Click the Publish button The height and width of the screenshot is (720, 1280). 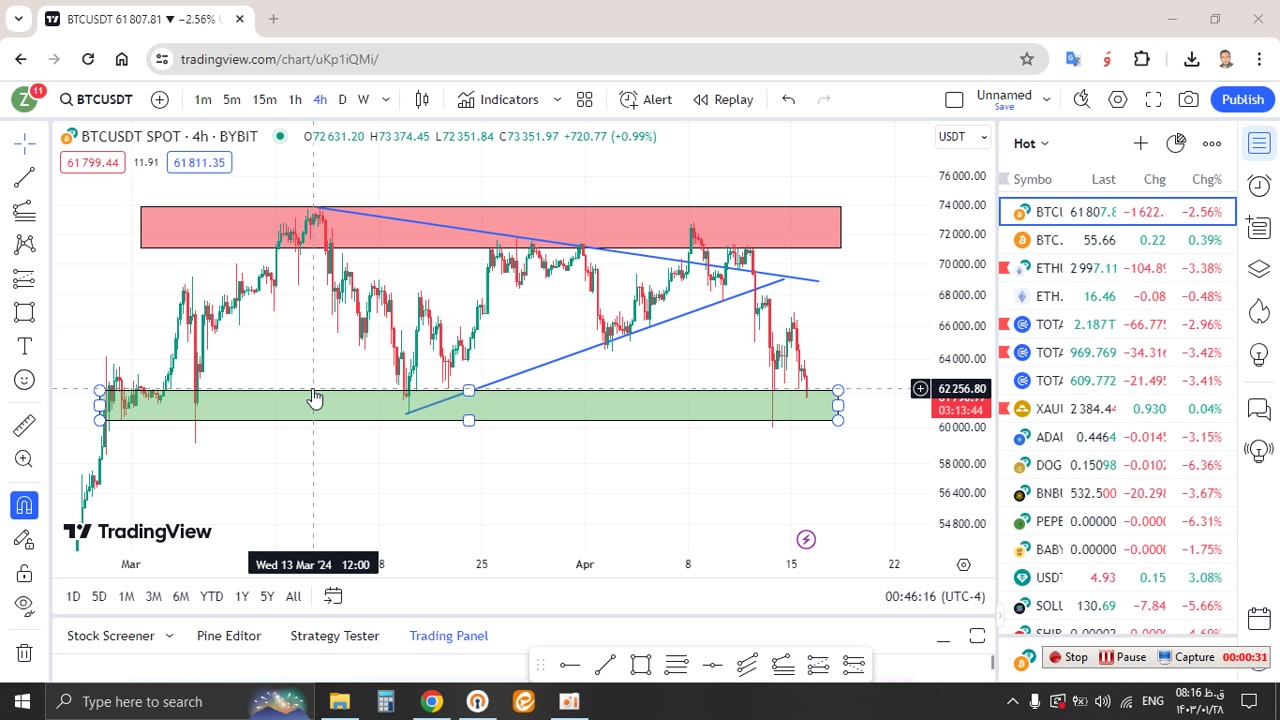tap(1243, 99)
